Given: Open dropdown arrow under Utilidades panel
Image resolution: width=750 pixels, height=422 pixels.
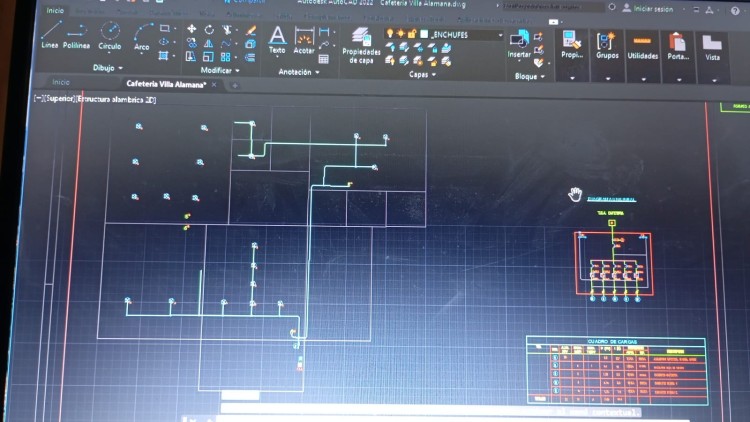Looking at the screenshot, I should pos(643,79).
